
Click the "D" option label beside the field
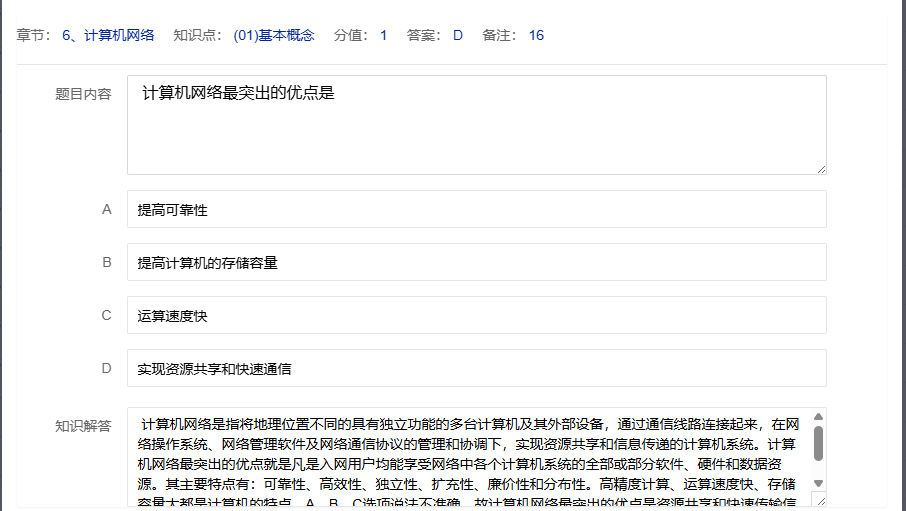coord(107,369)
